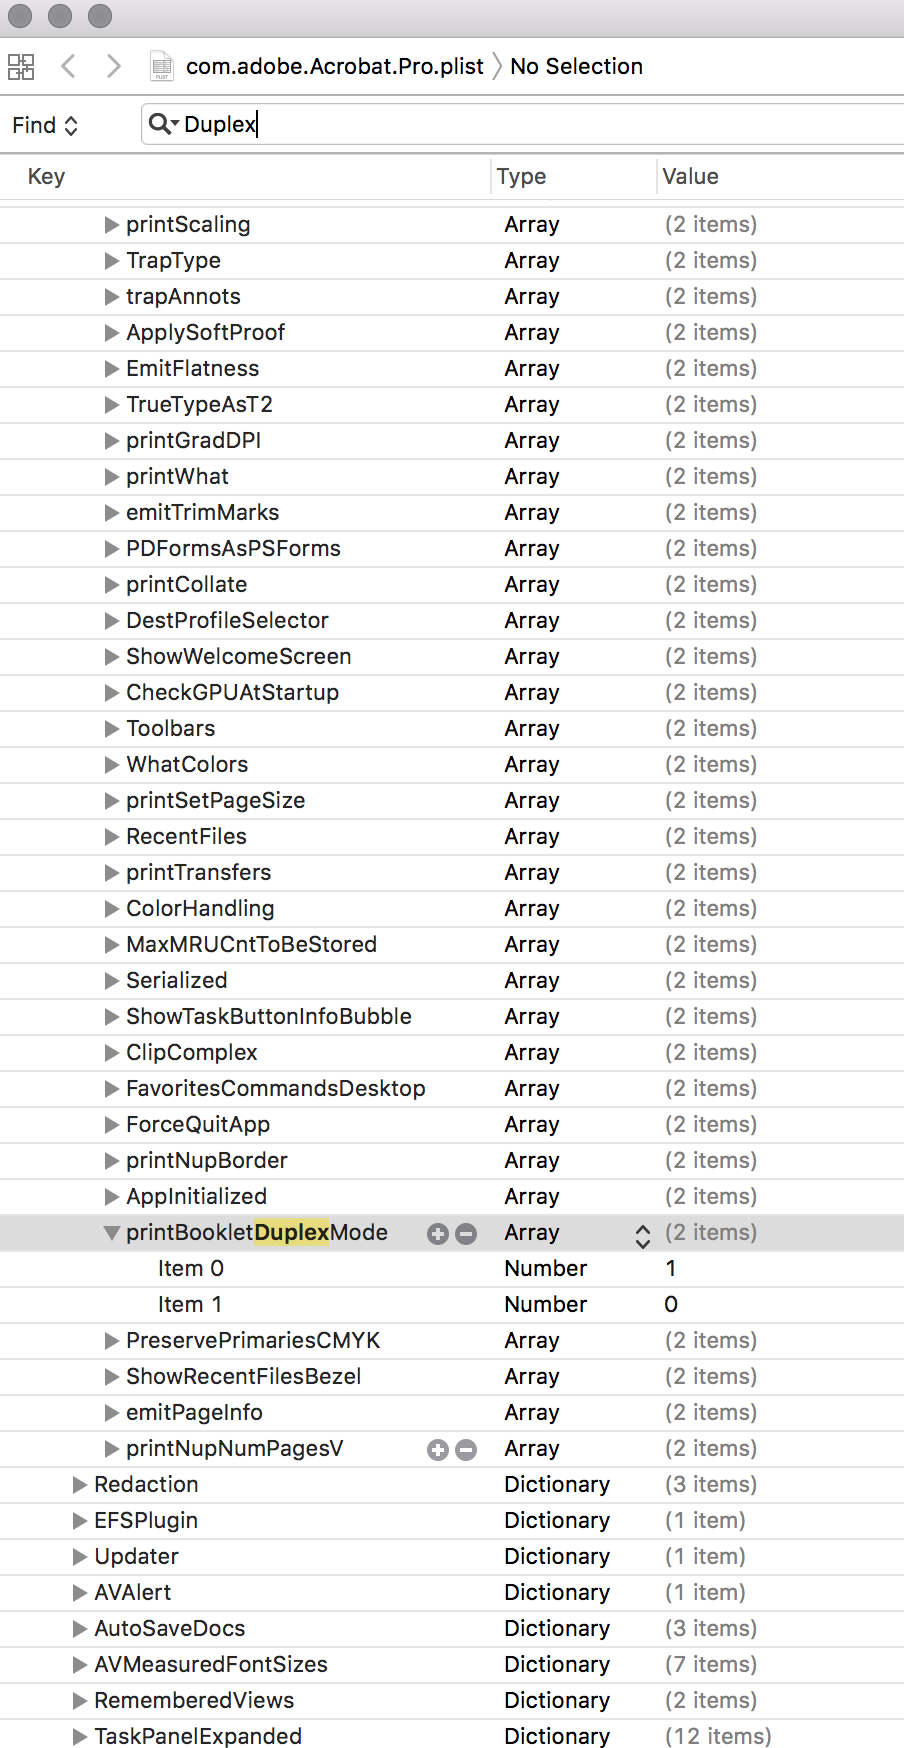Expand the printCollate row
904x1748 pixels.
pos(112,585)
